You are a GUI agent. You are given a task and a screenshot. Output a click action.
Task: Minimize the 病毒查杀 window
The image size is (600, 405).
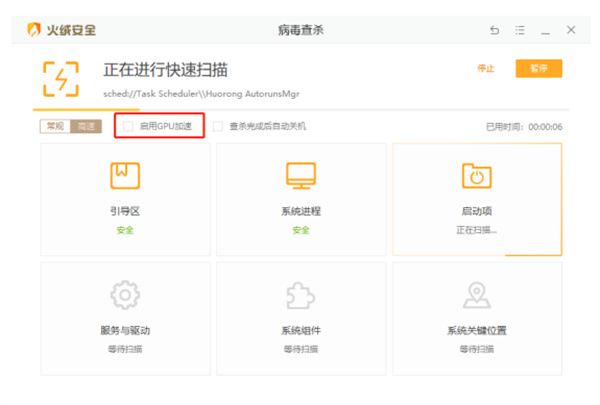click(545, 33)
